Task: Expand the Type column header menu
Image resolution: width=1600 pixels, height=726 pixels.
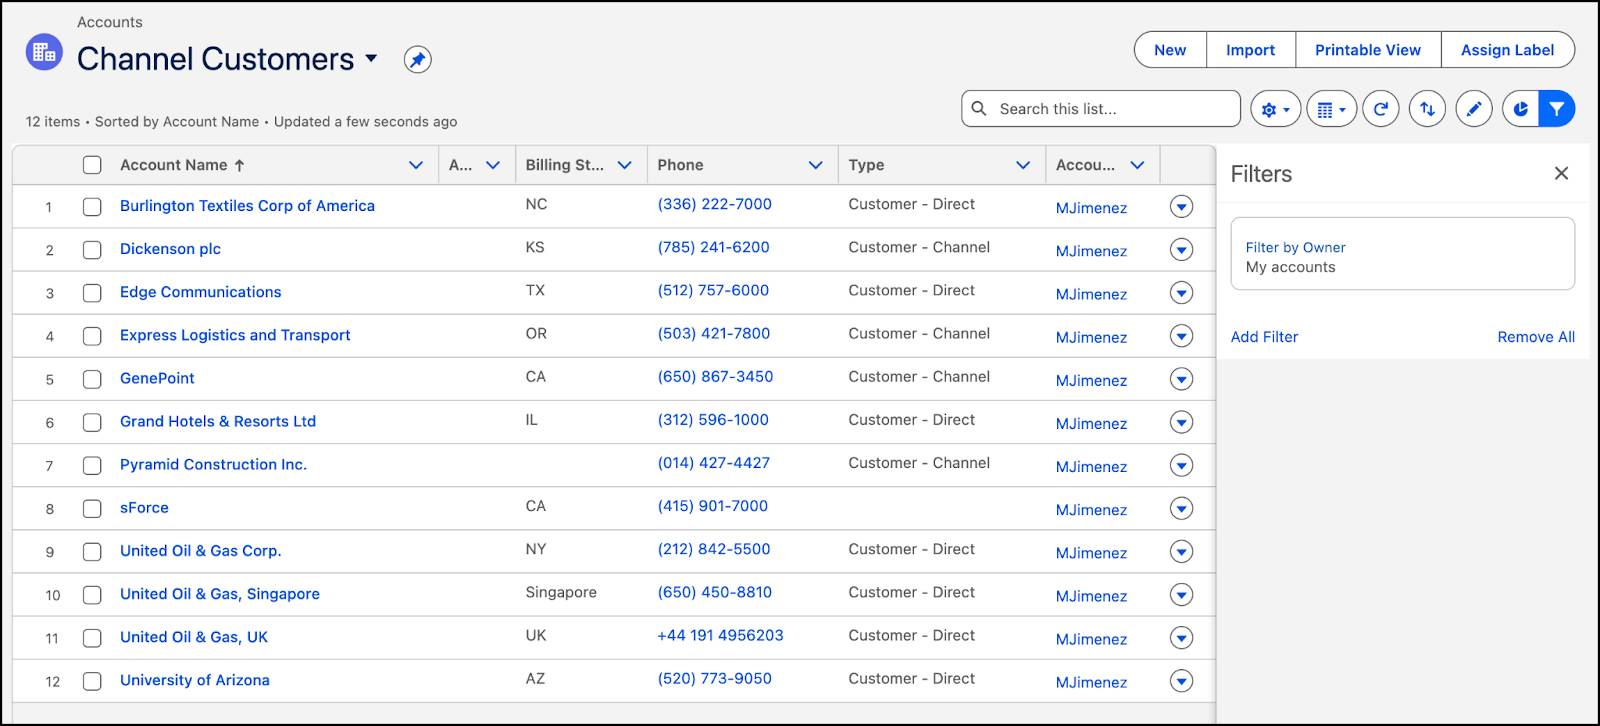Action: point(1022,165)
